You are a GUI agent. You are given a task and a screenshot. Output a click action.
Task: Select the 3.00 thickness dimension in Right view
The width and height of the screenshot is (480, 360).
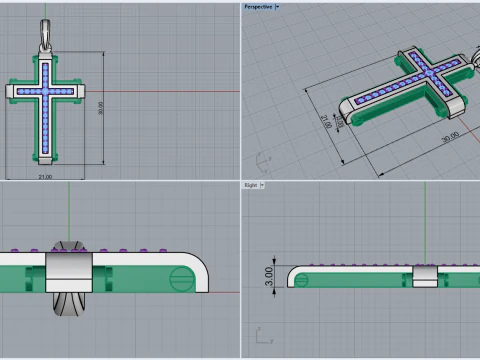point(269,276)
